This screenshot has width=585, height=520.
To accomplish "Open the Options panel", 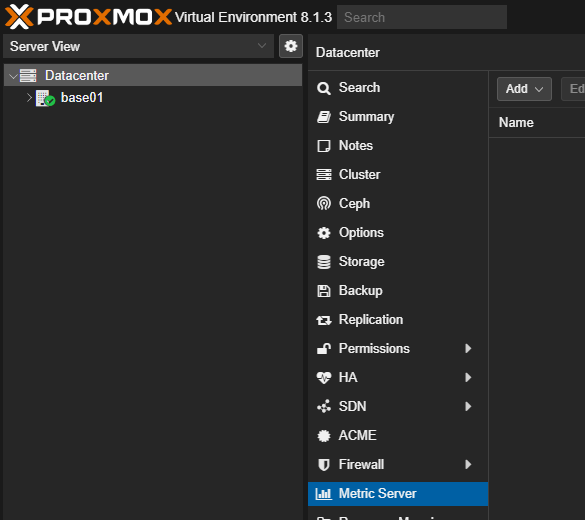I will [x=398, y=232].
